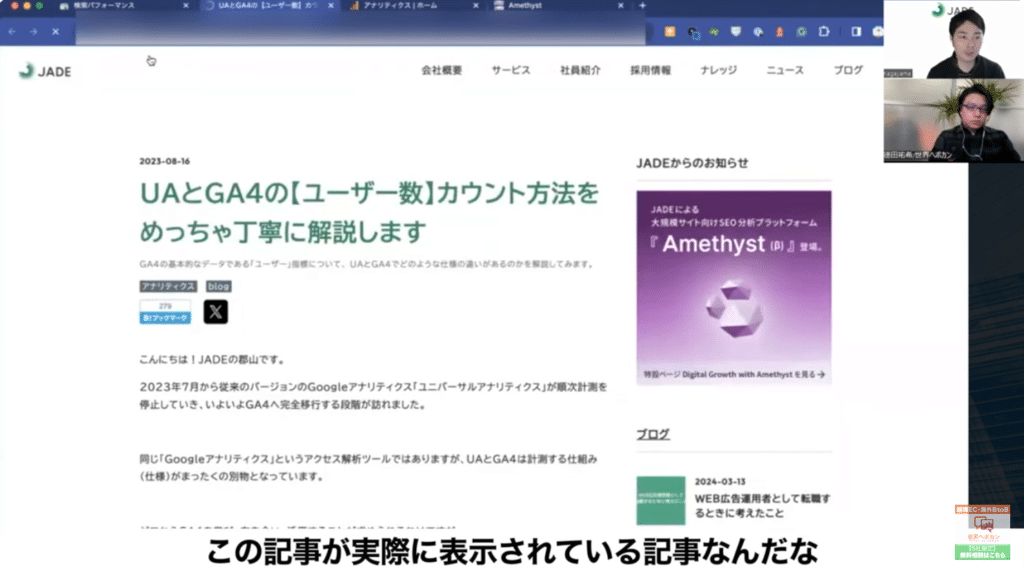Click the blog tag label

218,286
